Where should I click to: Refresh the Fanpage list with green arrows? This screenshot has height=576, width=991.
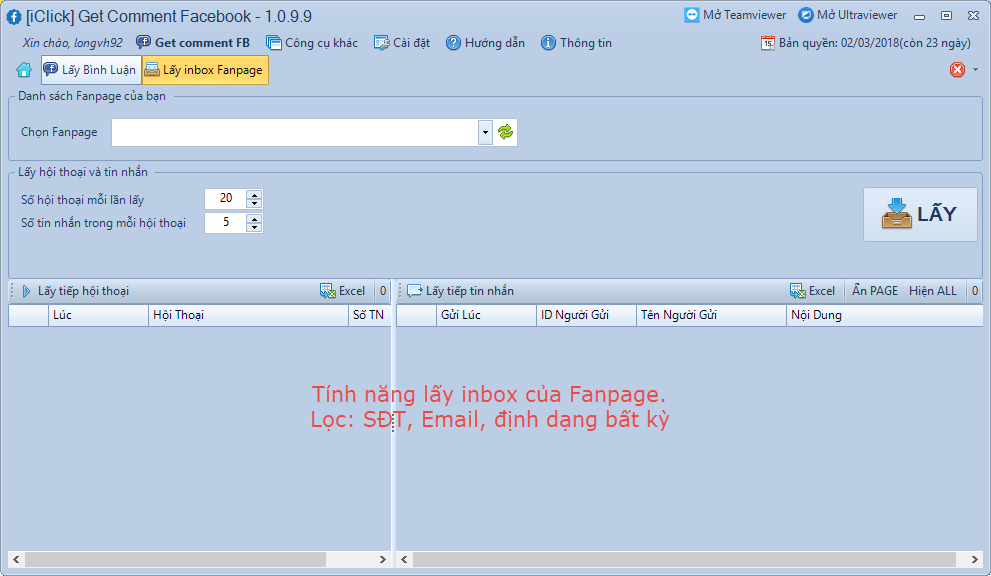(505, 132)
